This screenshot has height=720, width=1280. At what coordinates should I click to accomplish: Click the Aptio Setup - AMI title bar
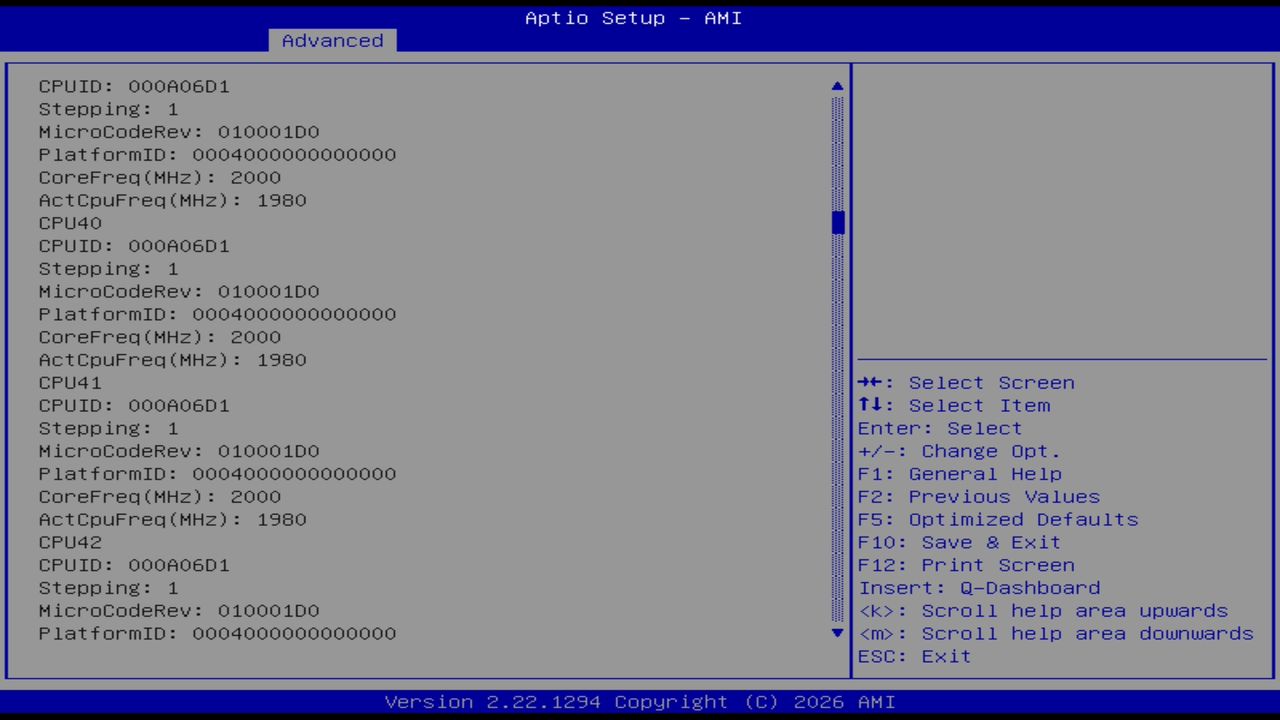pos(632,17)
